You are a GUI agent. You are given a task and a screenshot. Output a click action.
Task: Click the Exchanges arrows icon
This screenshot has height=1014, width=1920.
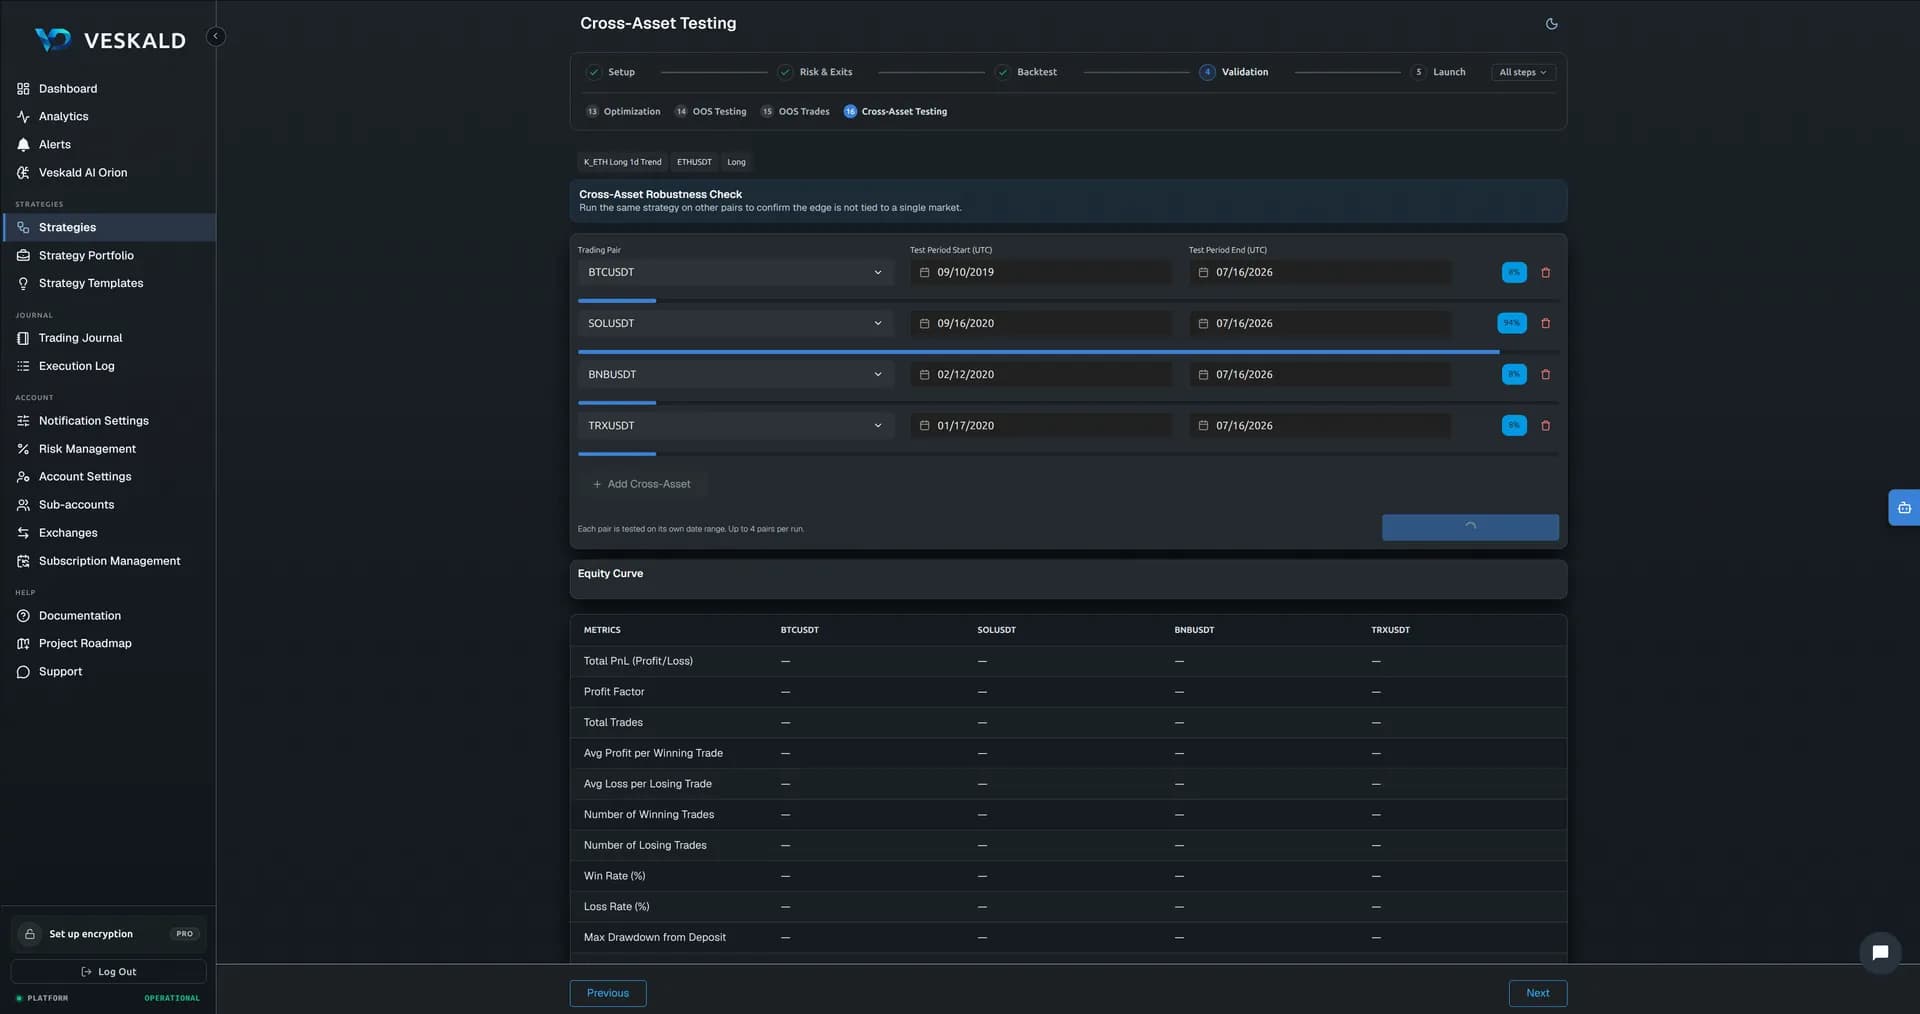pos(23,533)
